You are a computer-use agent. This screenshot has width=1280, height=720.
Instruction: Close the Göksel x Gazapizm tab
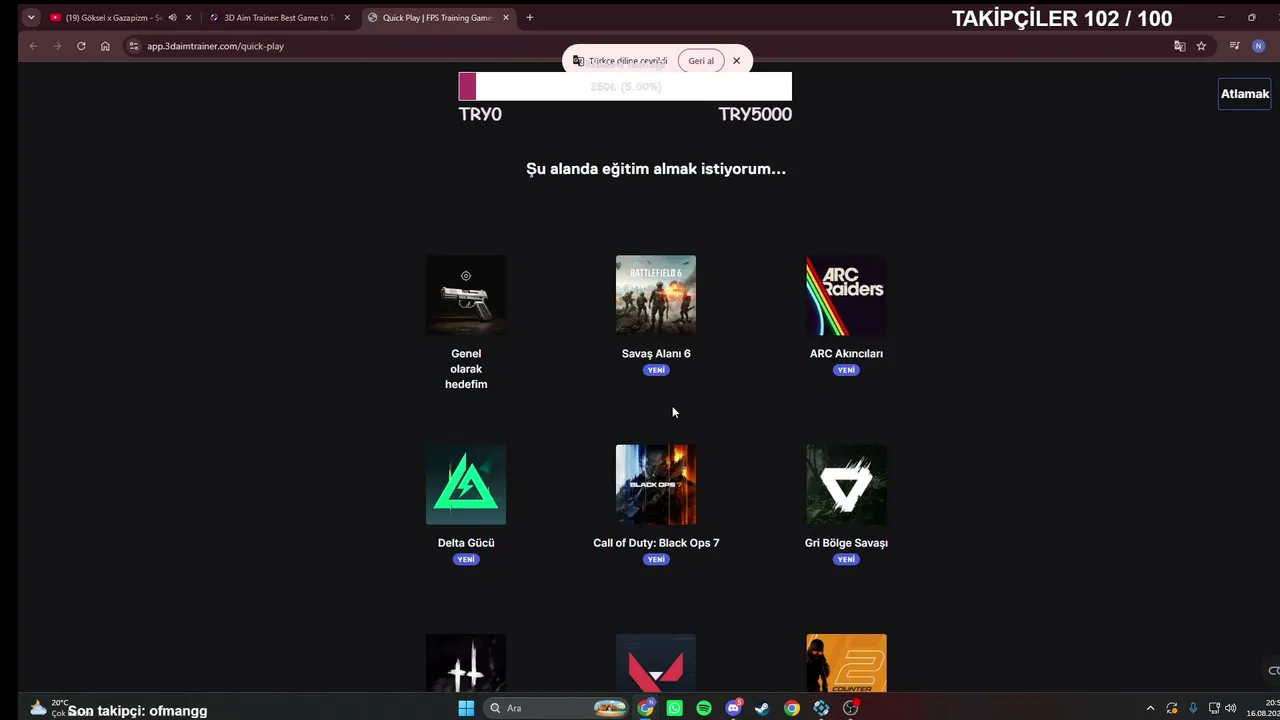click(188, 17)
